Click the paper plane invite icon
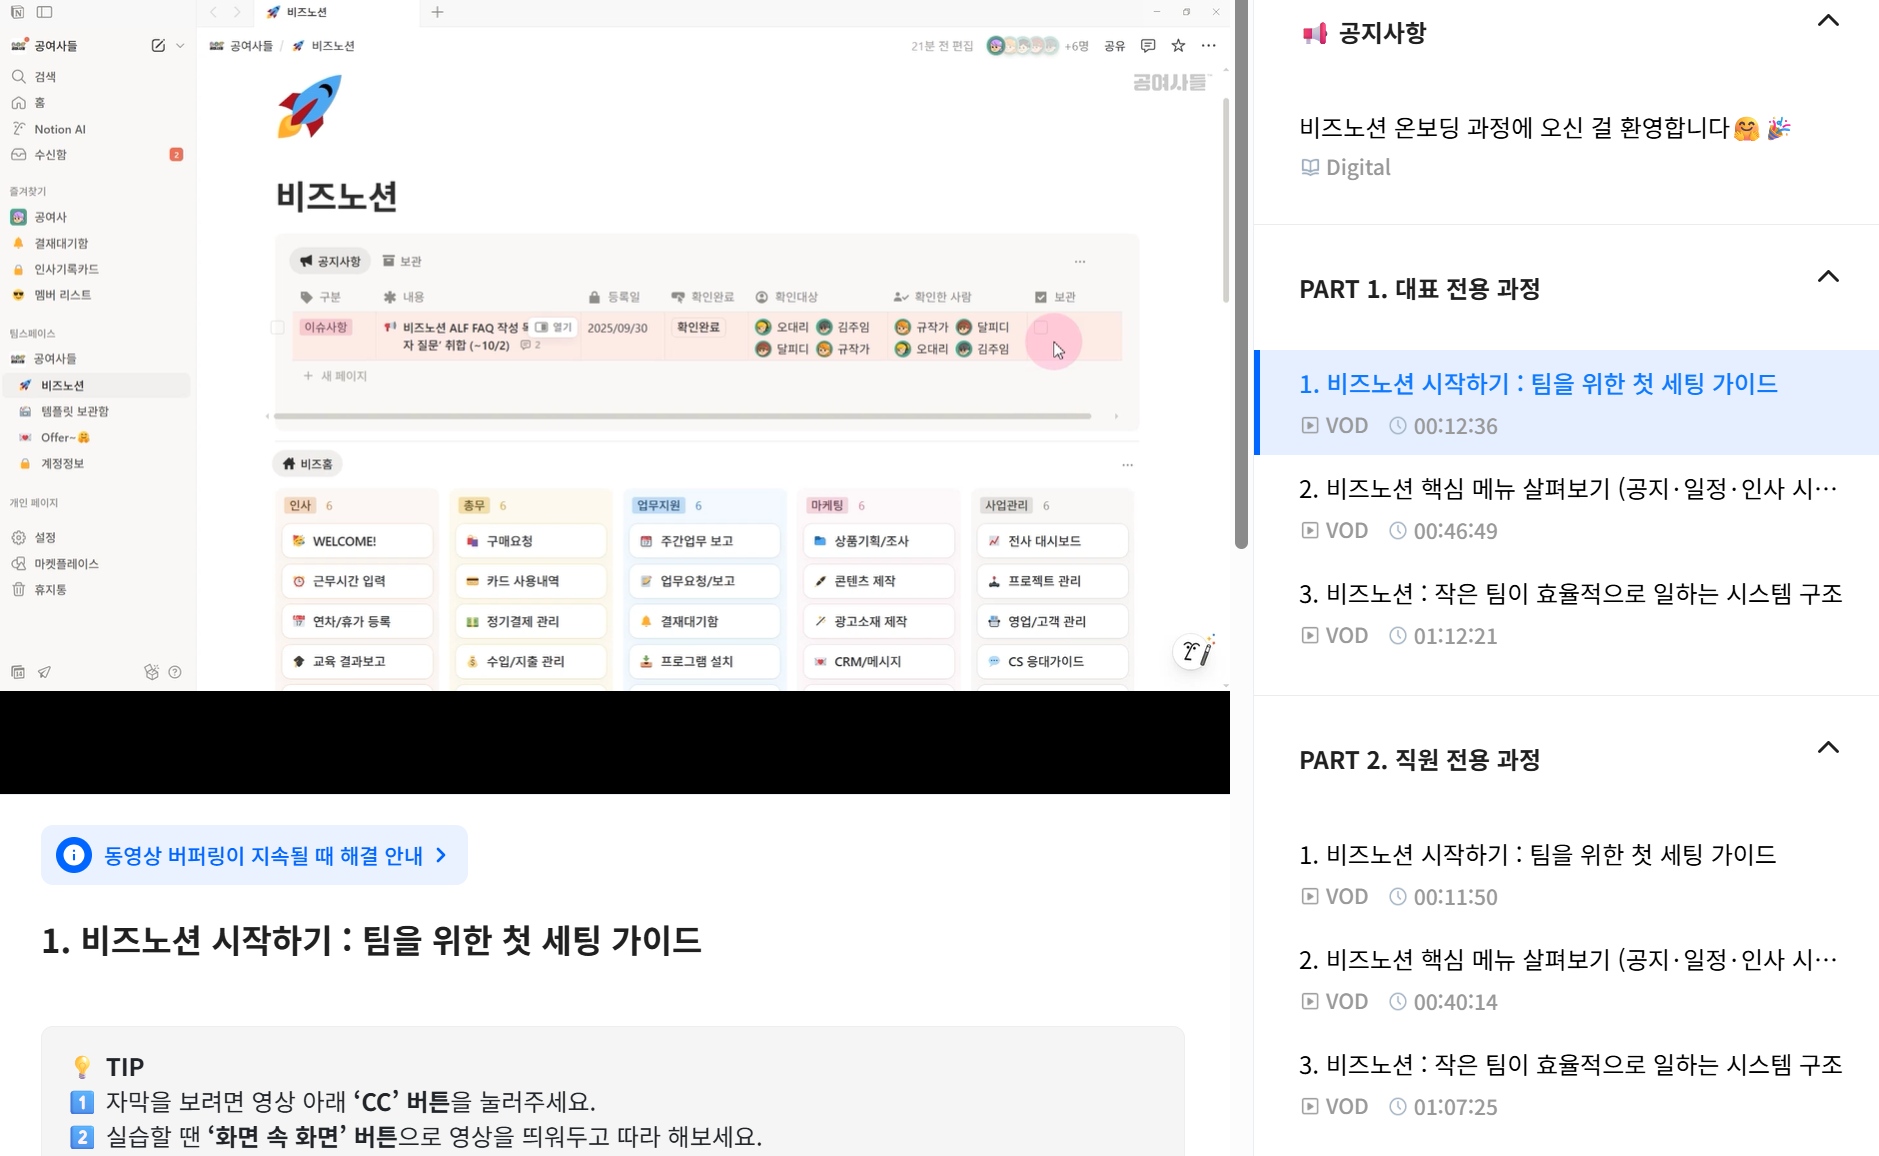The width and height of the screenshot is (1879, 1156). click(x=45, y=672)
